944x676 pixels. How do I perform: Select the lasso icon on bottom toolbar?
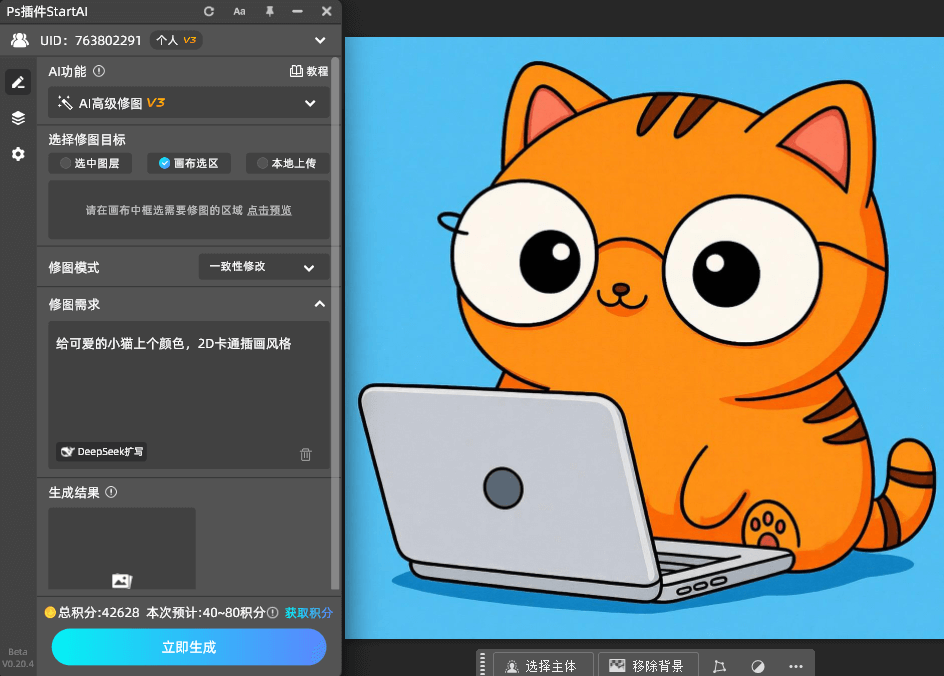point(719,665)
